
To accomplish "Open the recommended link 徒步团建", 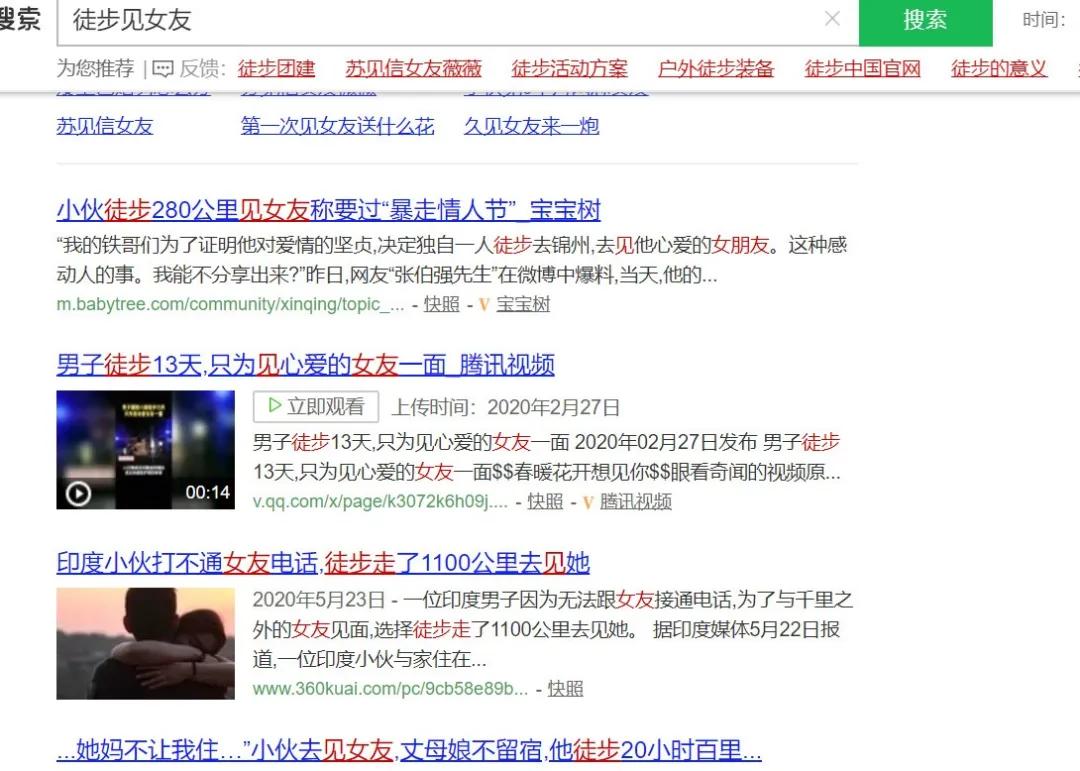I will coord(277,69).
